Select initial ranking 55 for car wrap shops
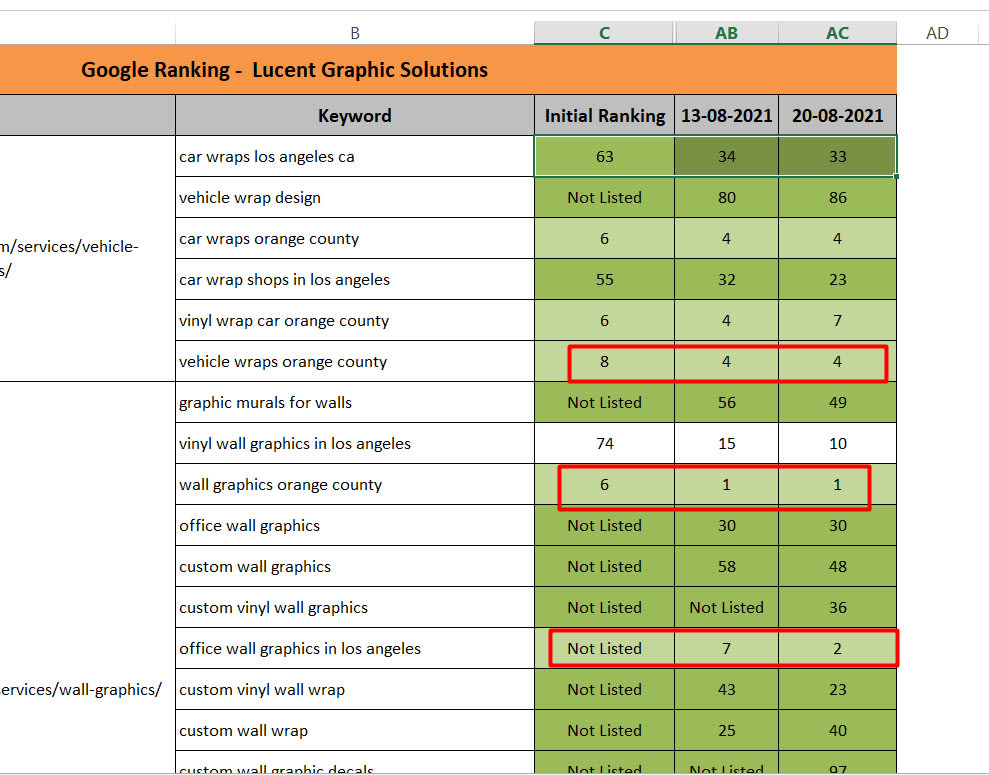The height and width of the screenshot is (775, 989). click(x=604, y=279)
